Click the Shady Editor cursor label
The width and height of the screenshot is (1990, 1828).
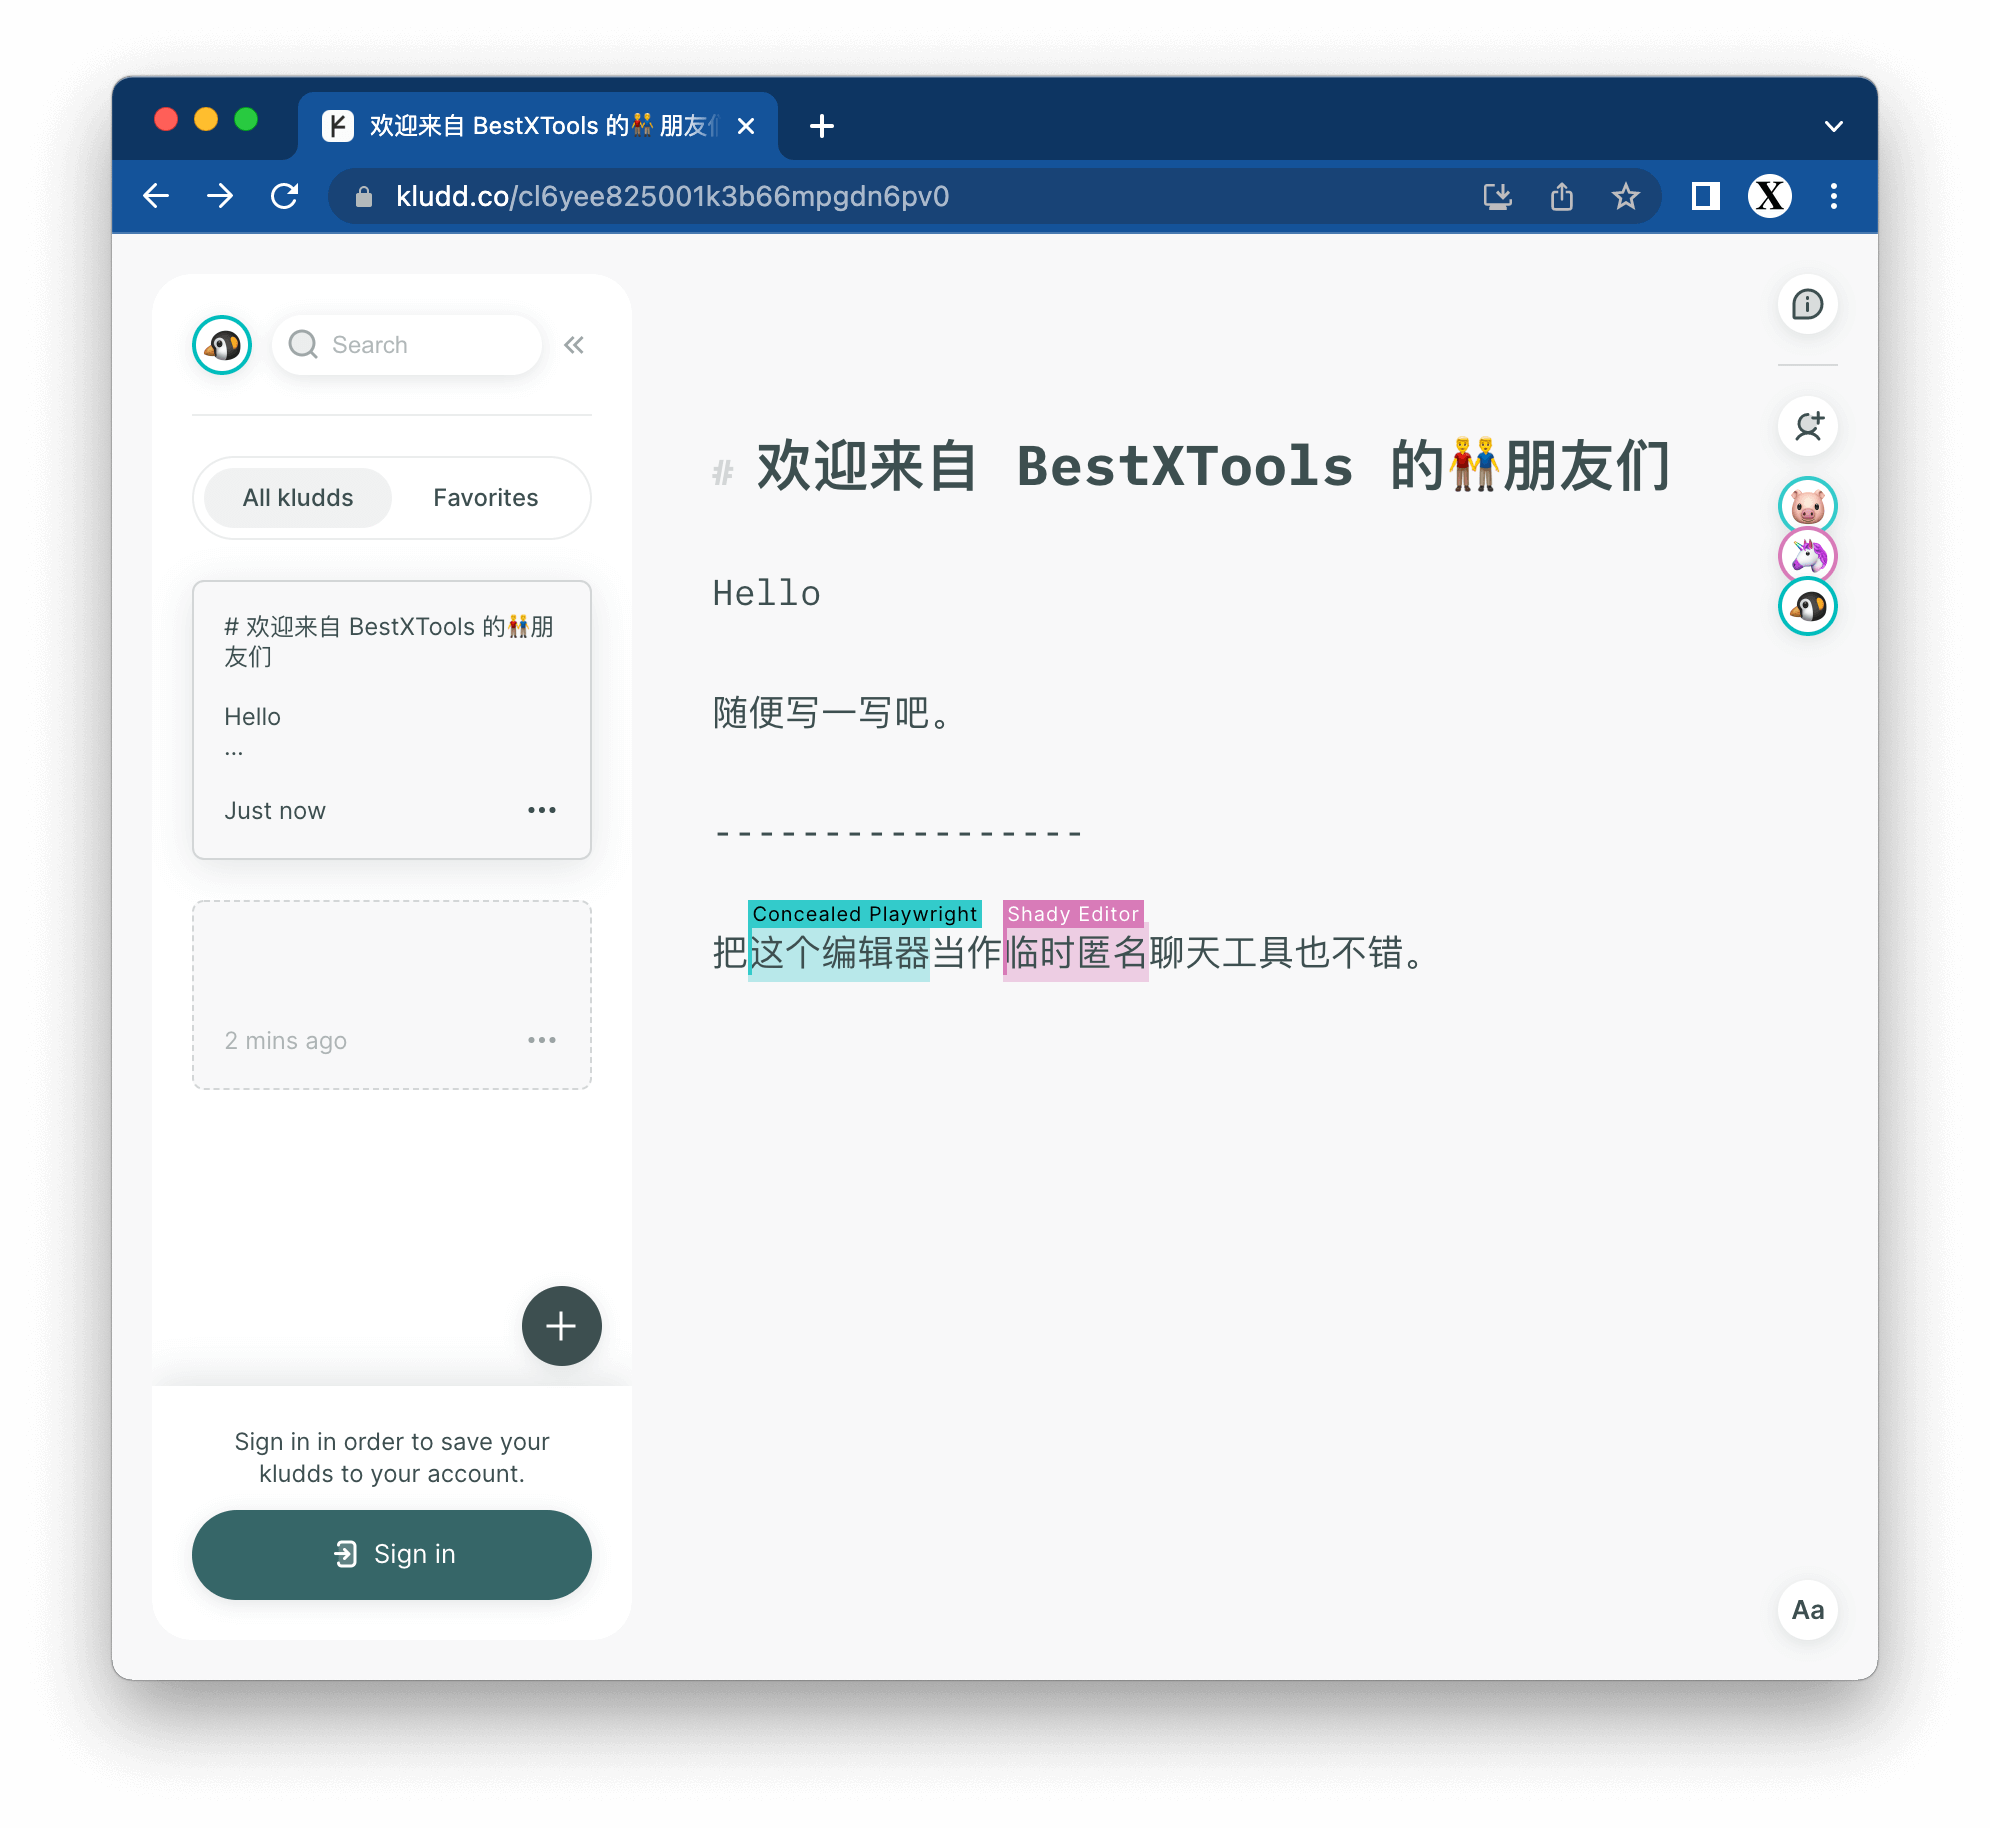[1073, 914]
